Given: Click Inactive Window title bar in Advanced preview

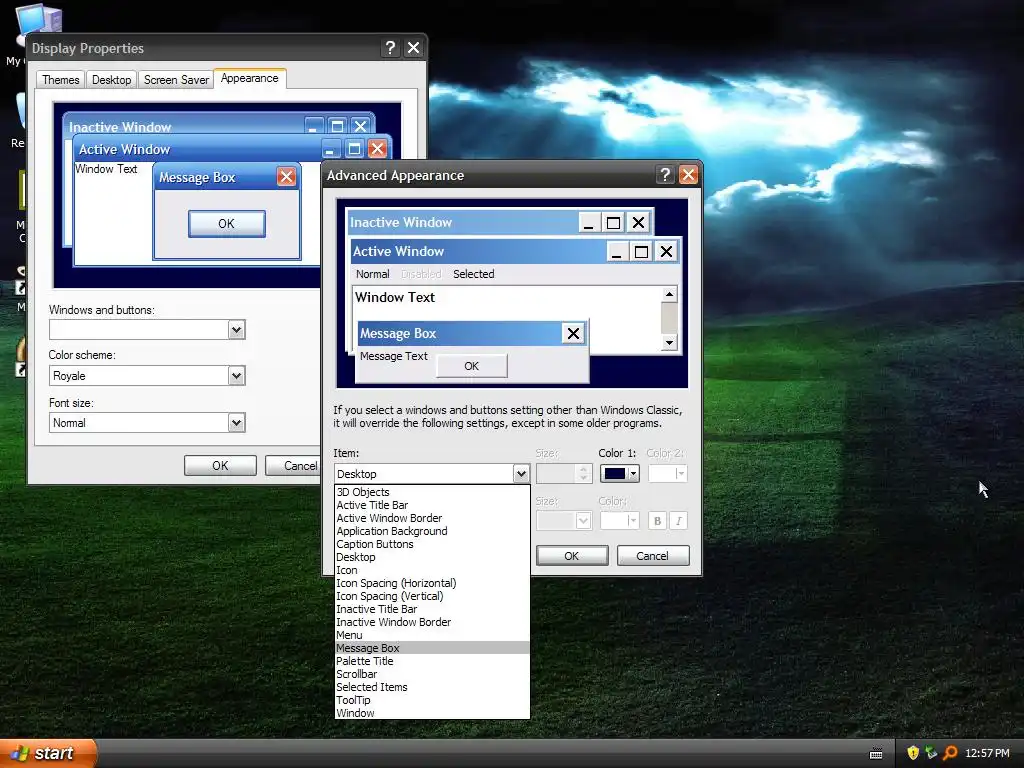Looking at the screenshot, I should click(x=462, y=223).
